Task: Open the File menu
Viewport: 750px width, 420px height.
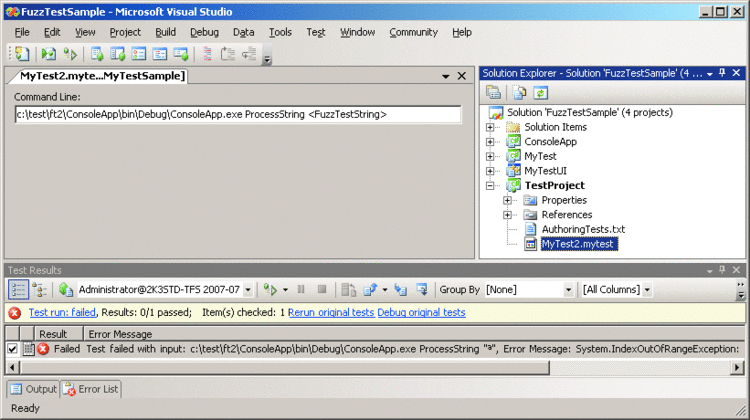Action: click(22, 32)
